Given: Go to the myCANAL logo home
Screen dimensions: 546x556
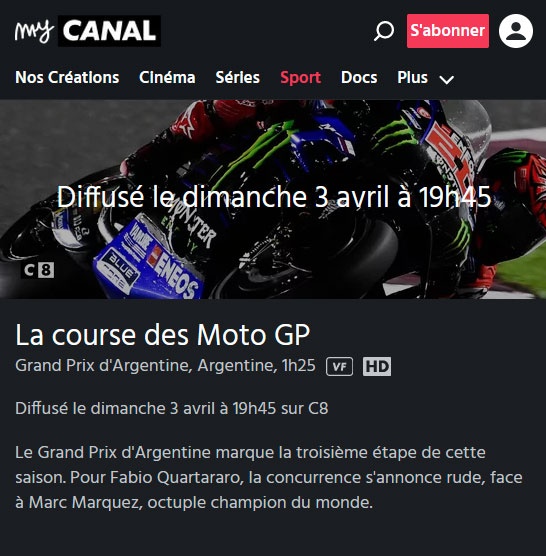Looking at the screenshot, I should click(x=88, y=31).
